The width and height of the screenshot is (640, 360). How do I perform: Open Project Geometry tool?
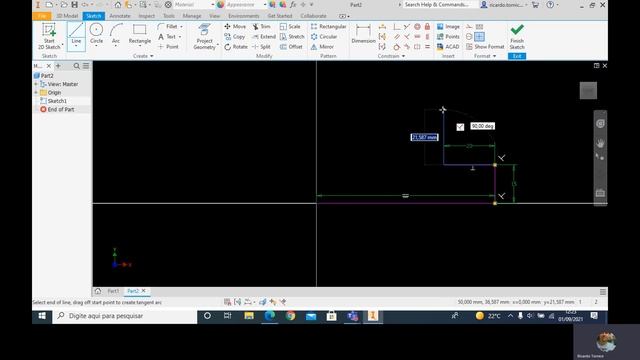coord(204,36)
